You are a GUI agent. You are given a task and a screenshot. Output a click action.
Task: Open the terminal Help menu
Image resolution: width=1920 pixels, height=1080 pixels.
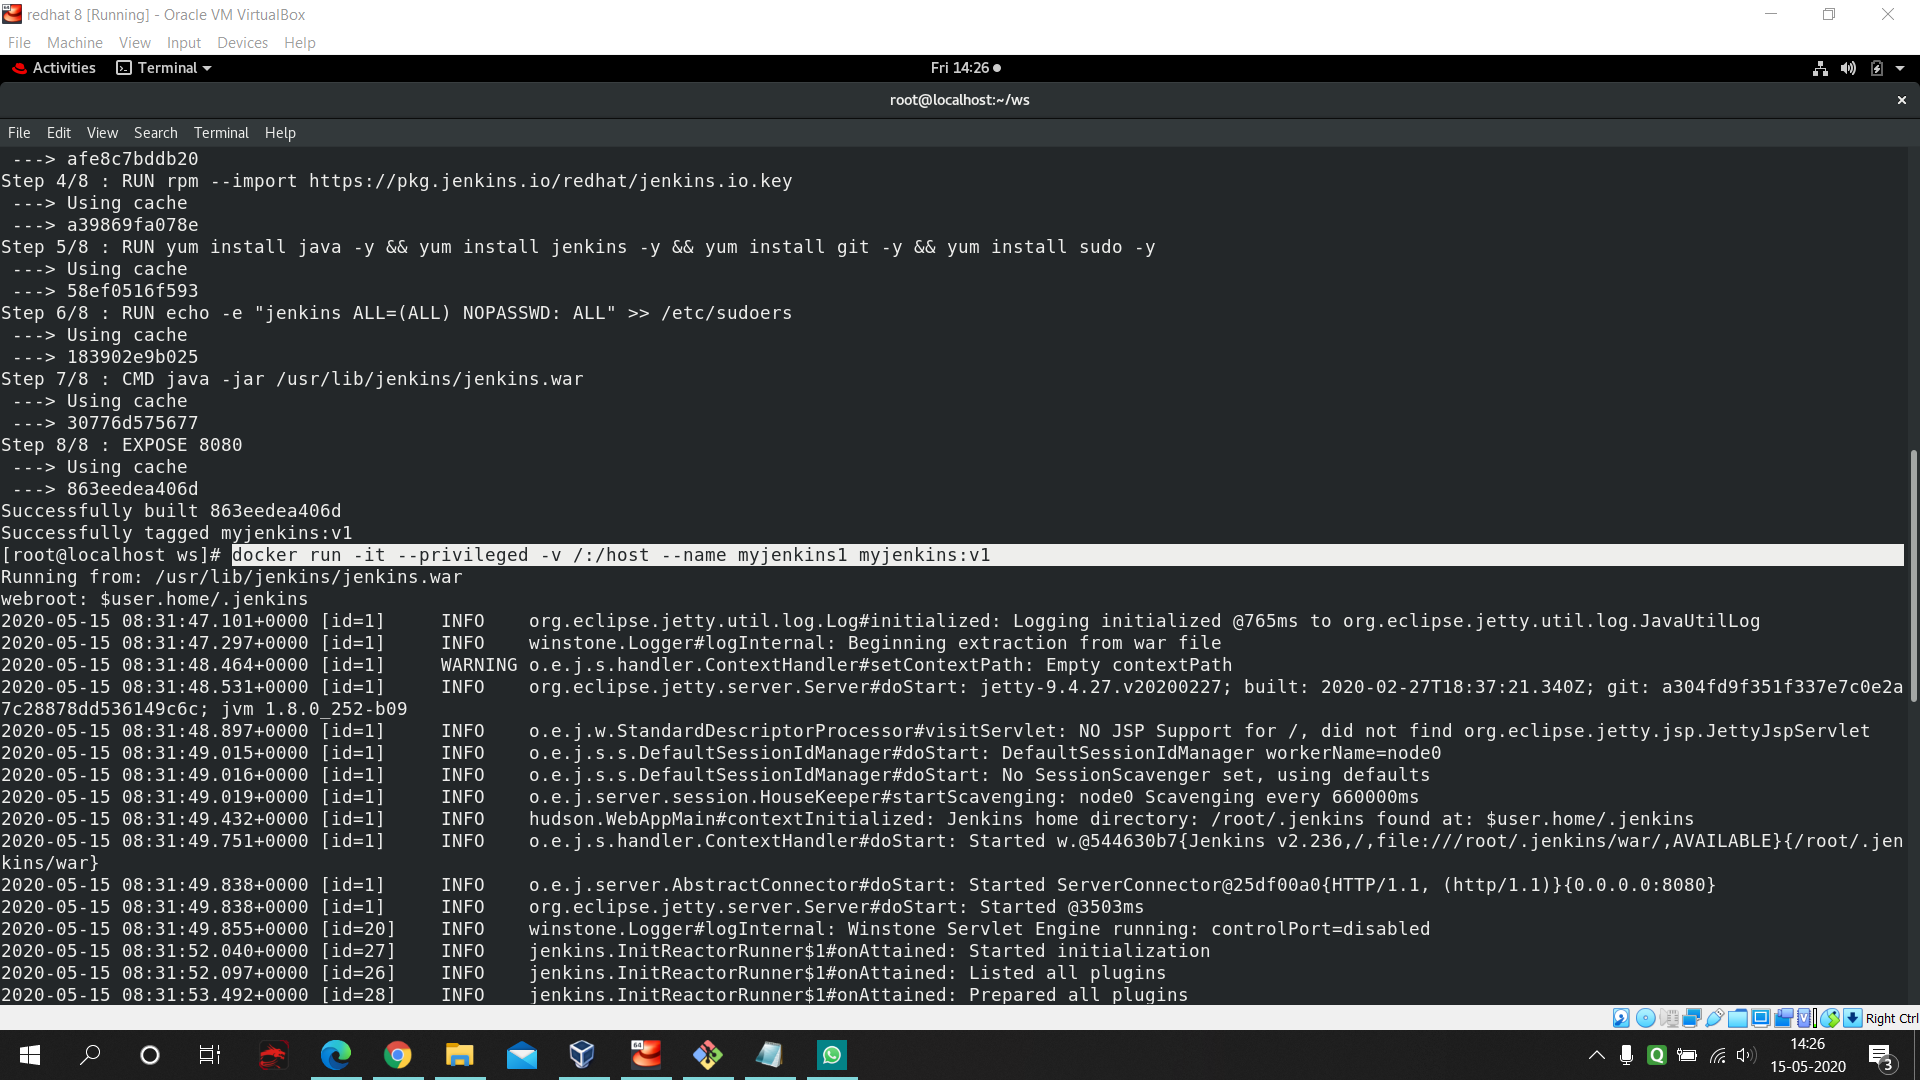point(280,133)
